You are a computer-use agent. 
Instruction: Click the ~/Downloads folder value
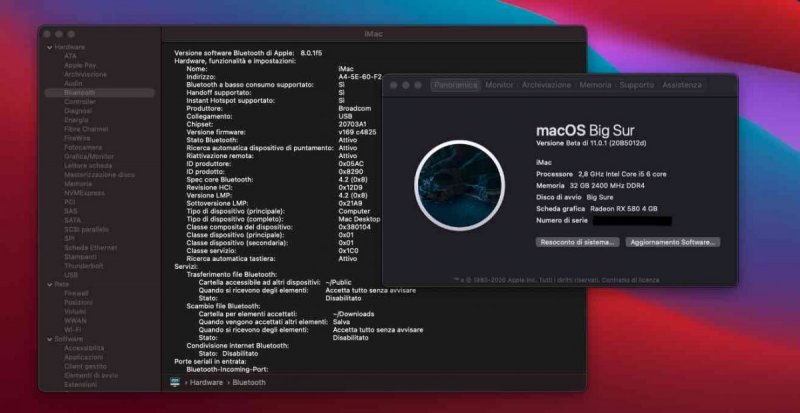353,314
